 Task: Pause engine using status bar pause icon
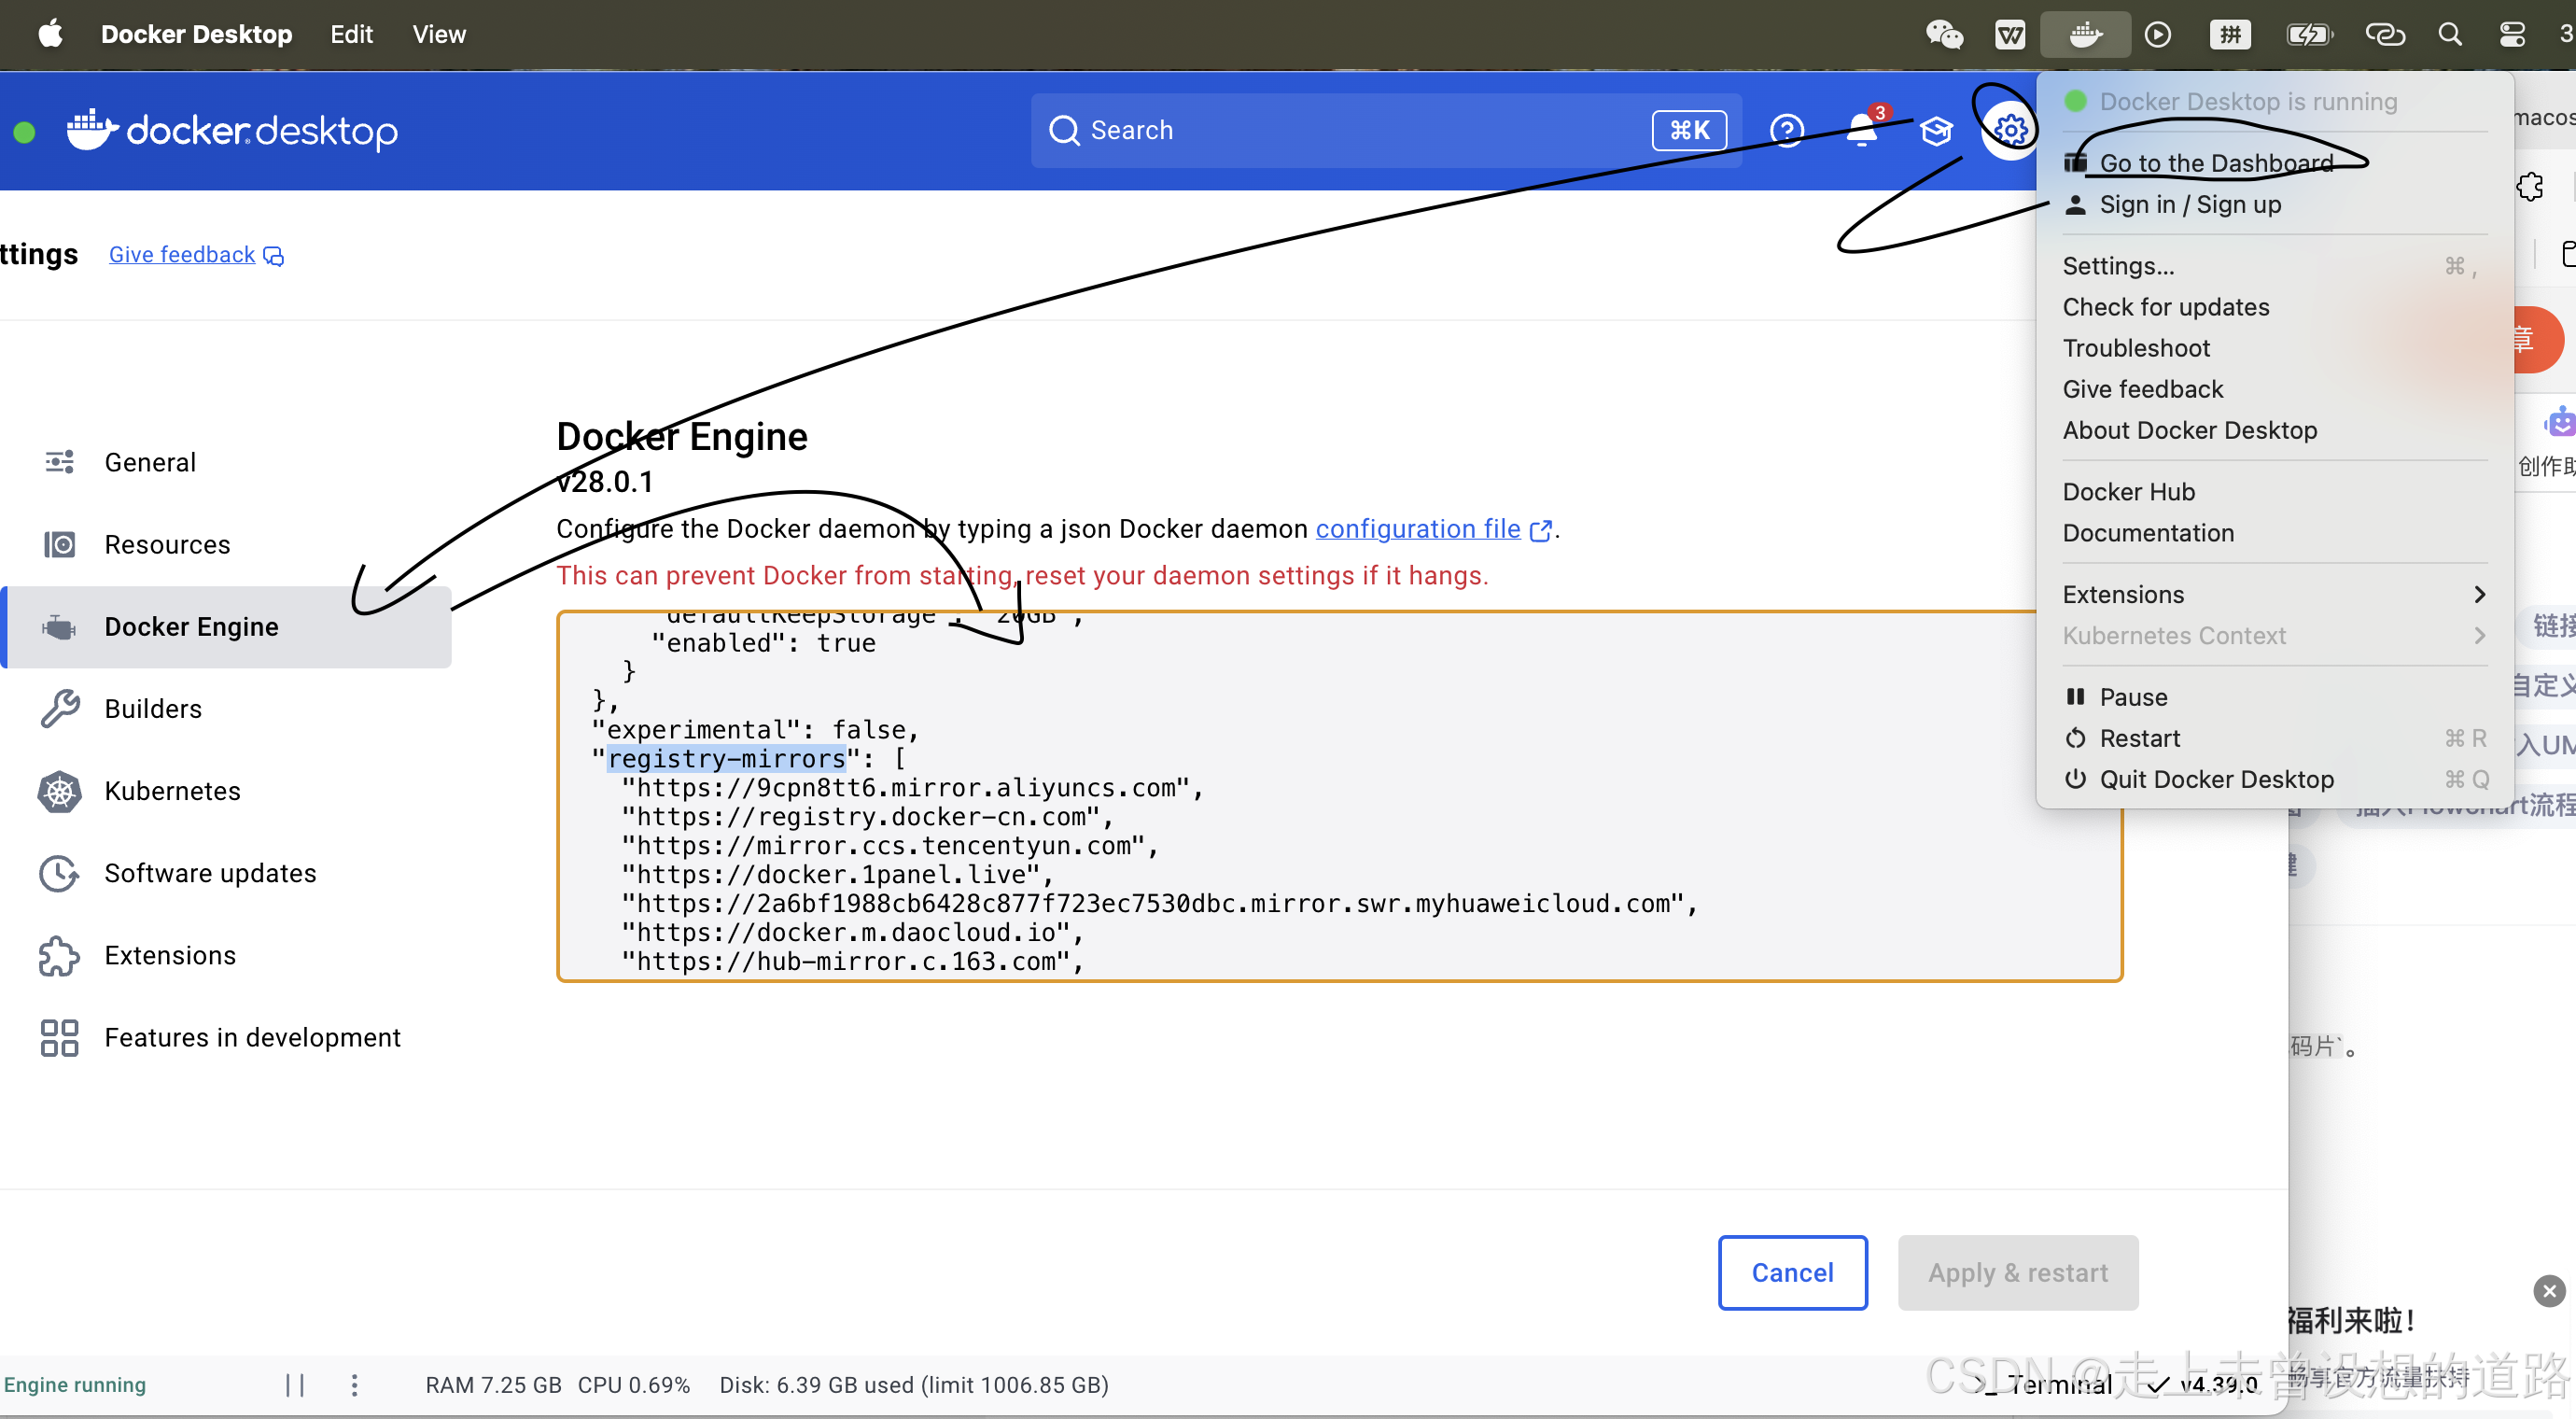pyautogui.click(x=295, y=1385)
